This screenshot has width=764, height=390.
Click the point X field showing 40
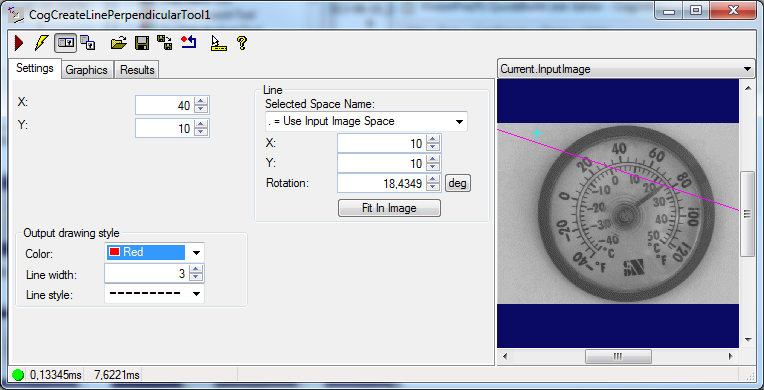165,105
